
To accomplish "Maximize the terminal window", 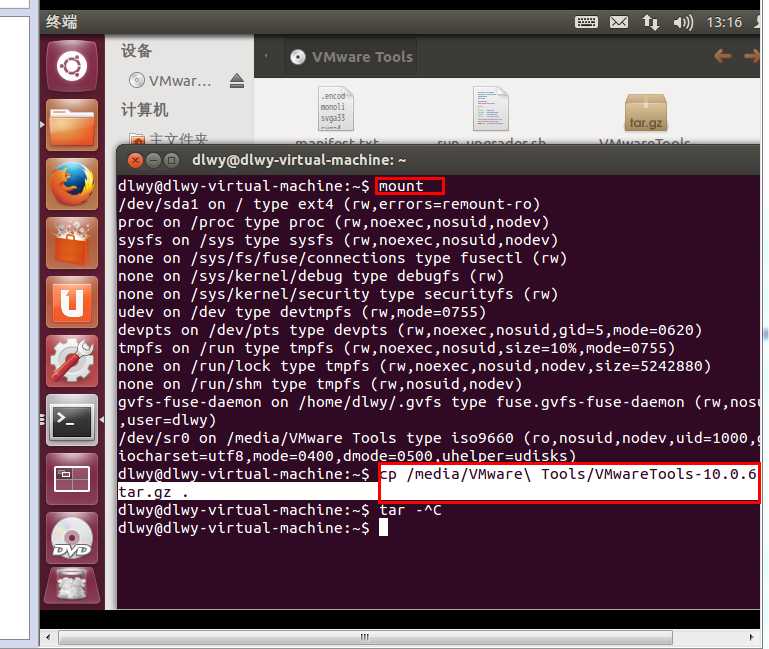I will click(171, 160).
